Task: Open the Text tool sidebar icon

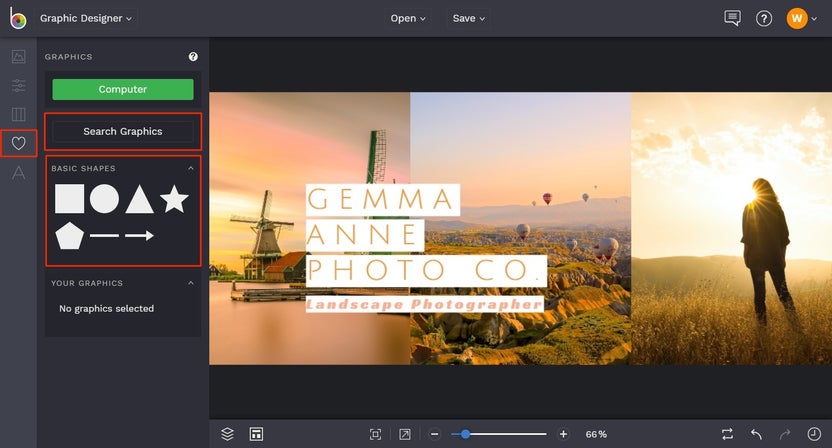Action: click(18, 173)
